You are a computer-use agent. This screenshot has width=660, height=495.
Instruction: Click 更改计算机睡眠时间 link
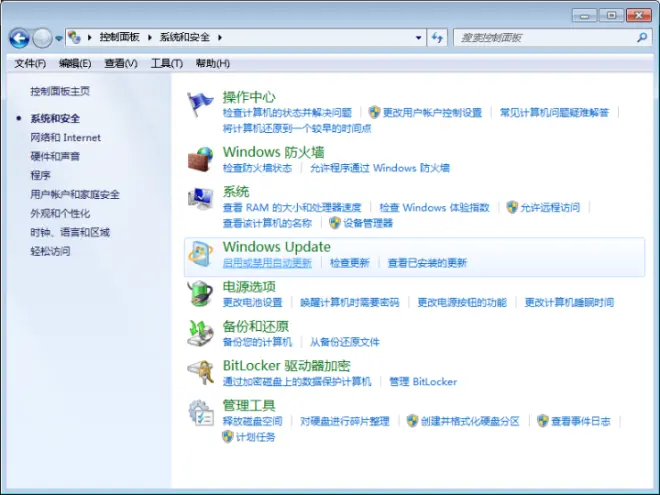569,303
